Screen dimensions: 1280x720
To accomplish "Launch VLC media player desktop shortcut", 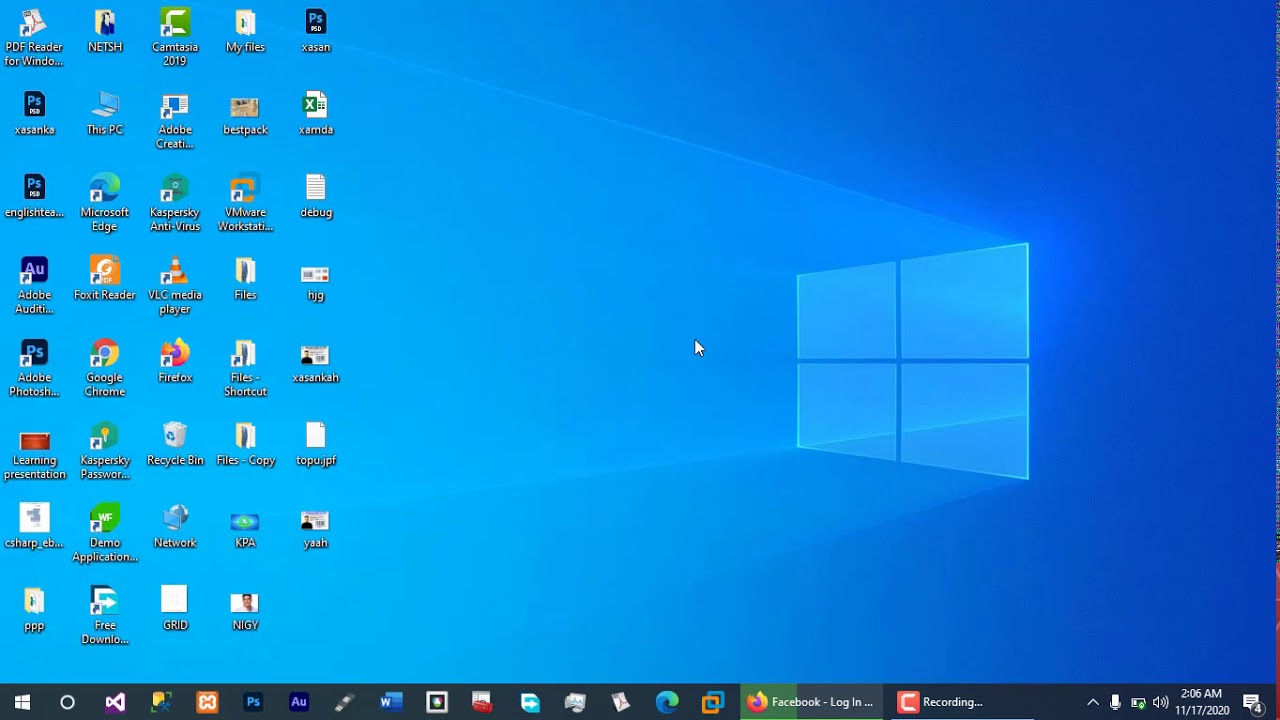I will pyautogui.click(x=175, y=287).
